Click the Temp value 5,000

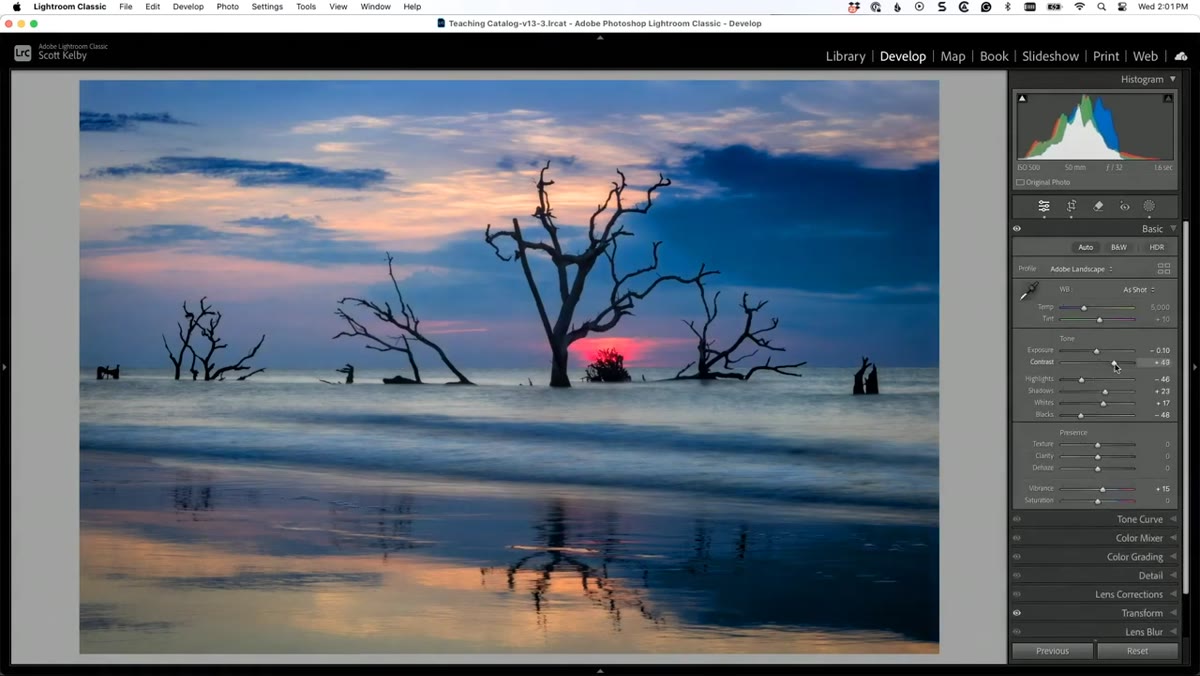tap(1160, 307)
